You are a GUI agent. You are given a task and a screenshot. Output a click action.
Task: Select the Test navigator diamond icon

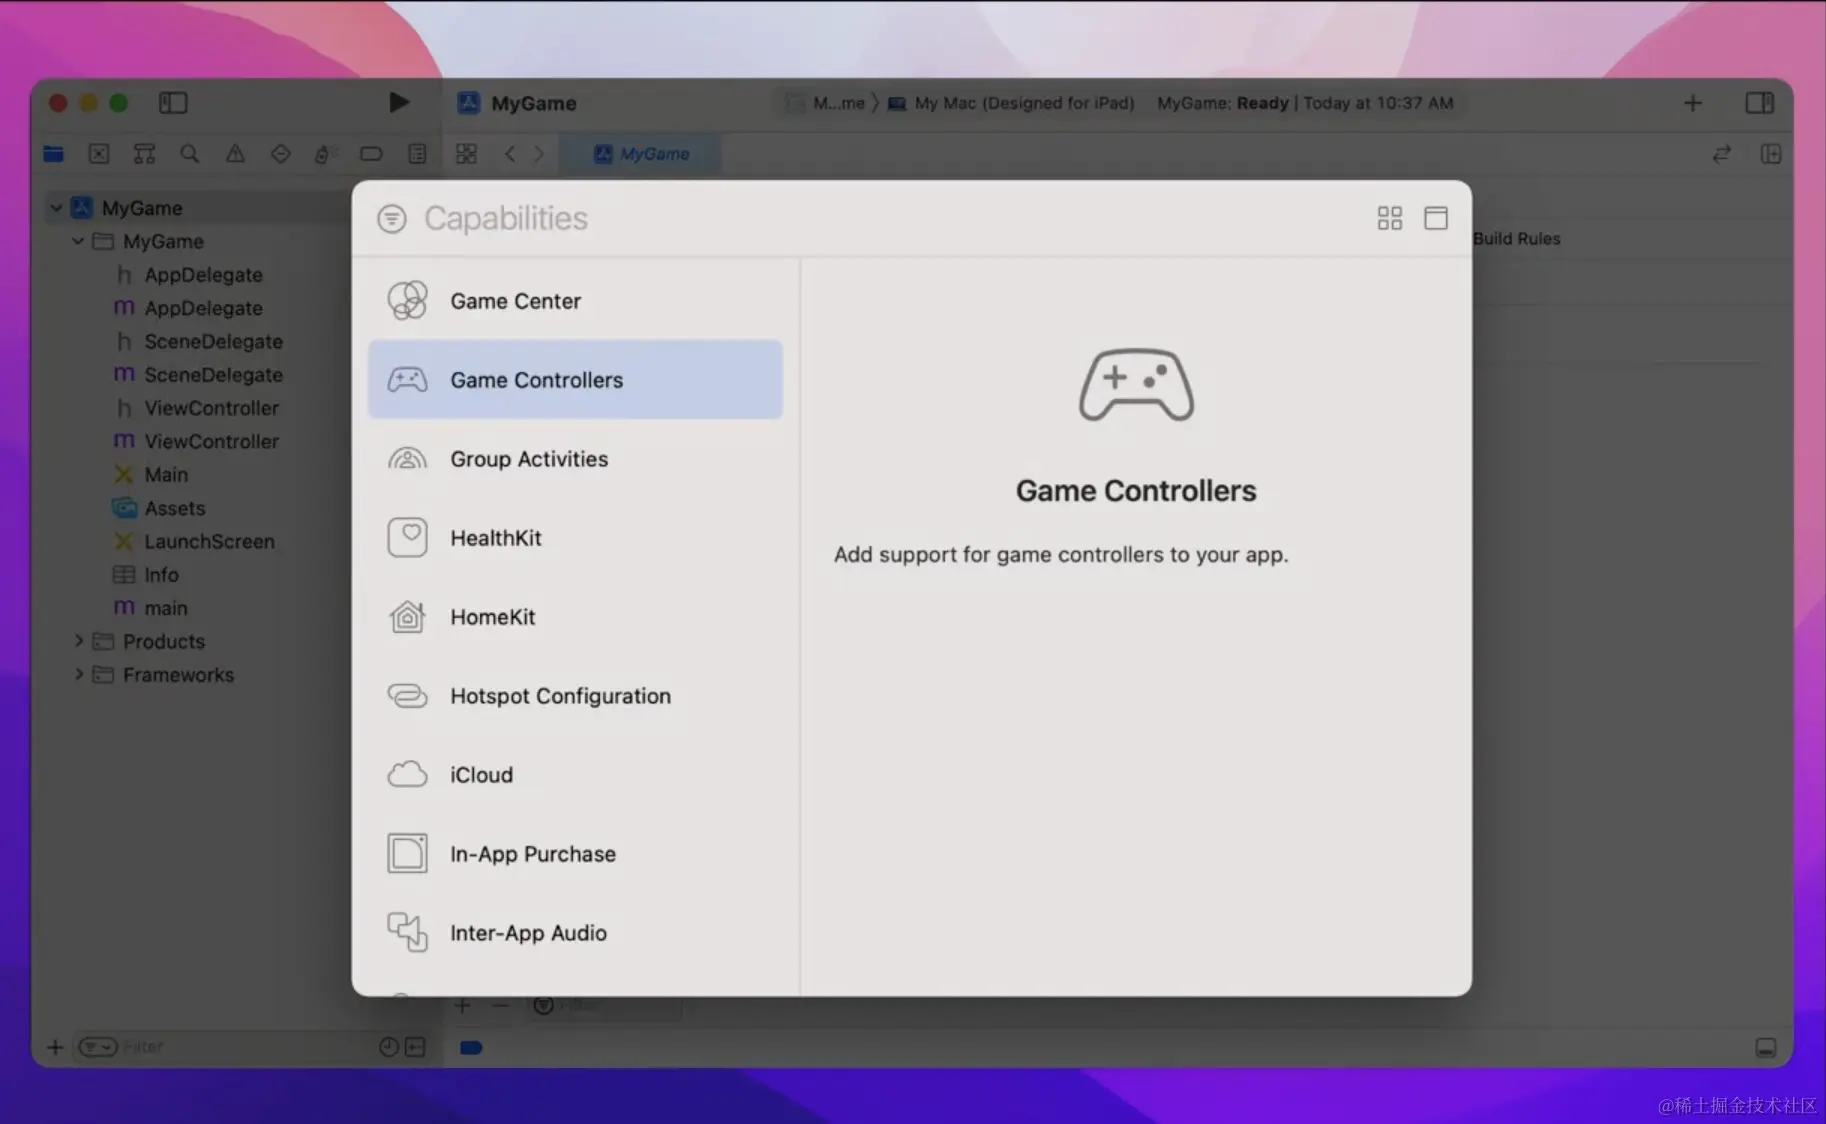point(280,154)
